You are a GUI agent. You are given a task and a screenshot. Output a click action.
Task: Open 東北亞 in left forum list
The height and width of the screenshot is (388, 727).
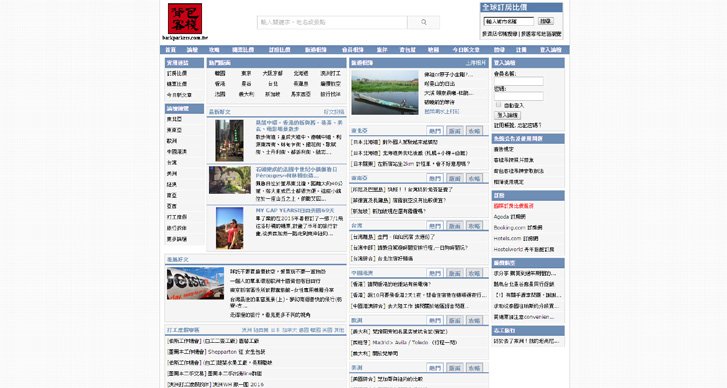click(174, 119)
